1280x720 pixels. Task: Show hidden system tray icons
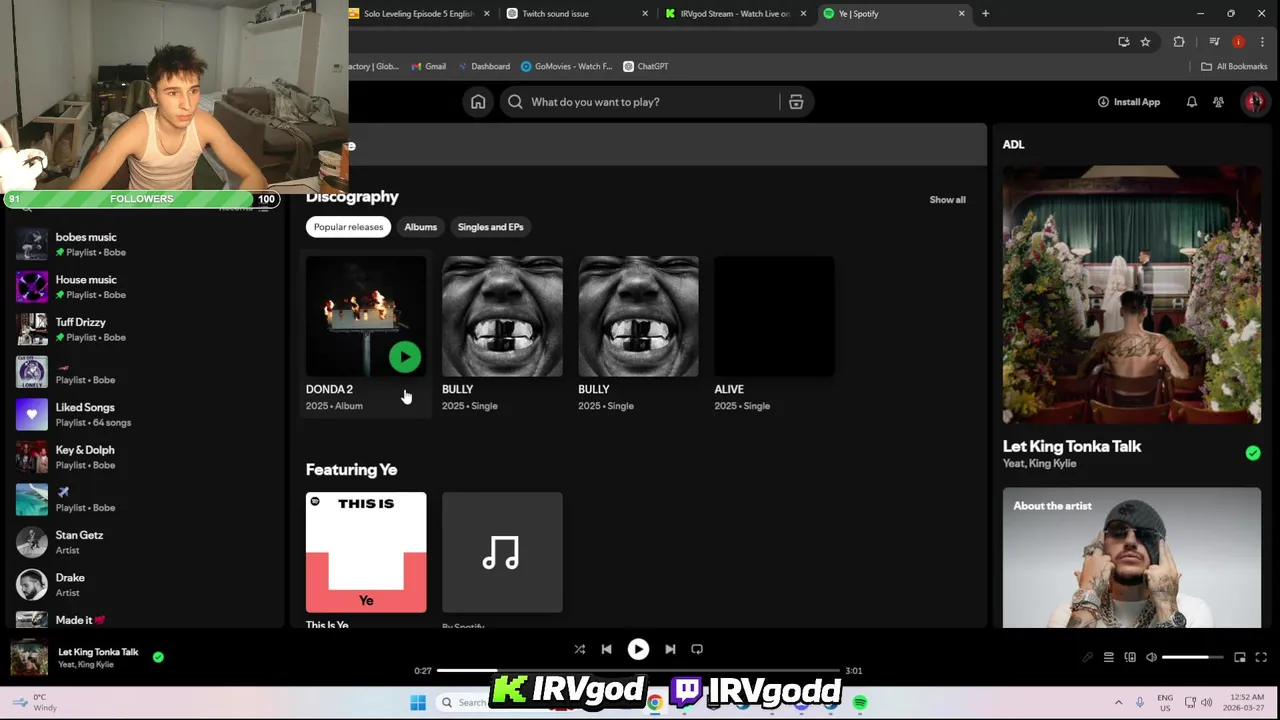pos(1118,702)
